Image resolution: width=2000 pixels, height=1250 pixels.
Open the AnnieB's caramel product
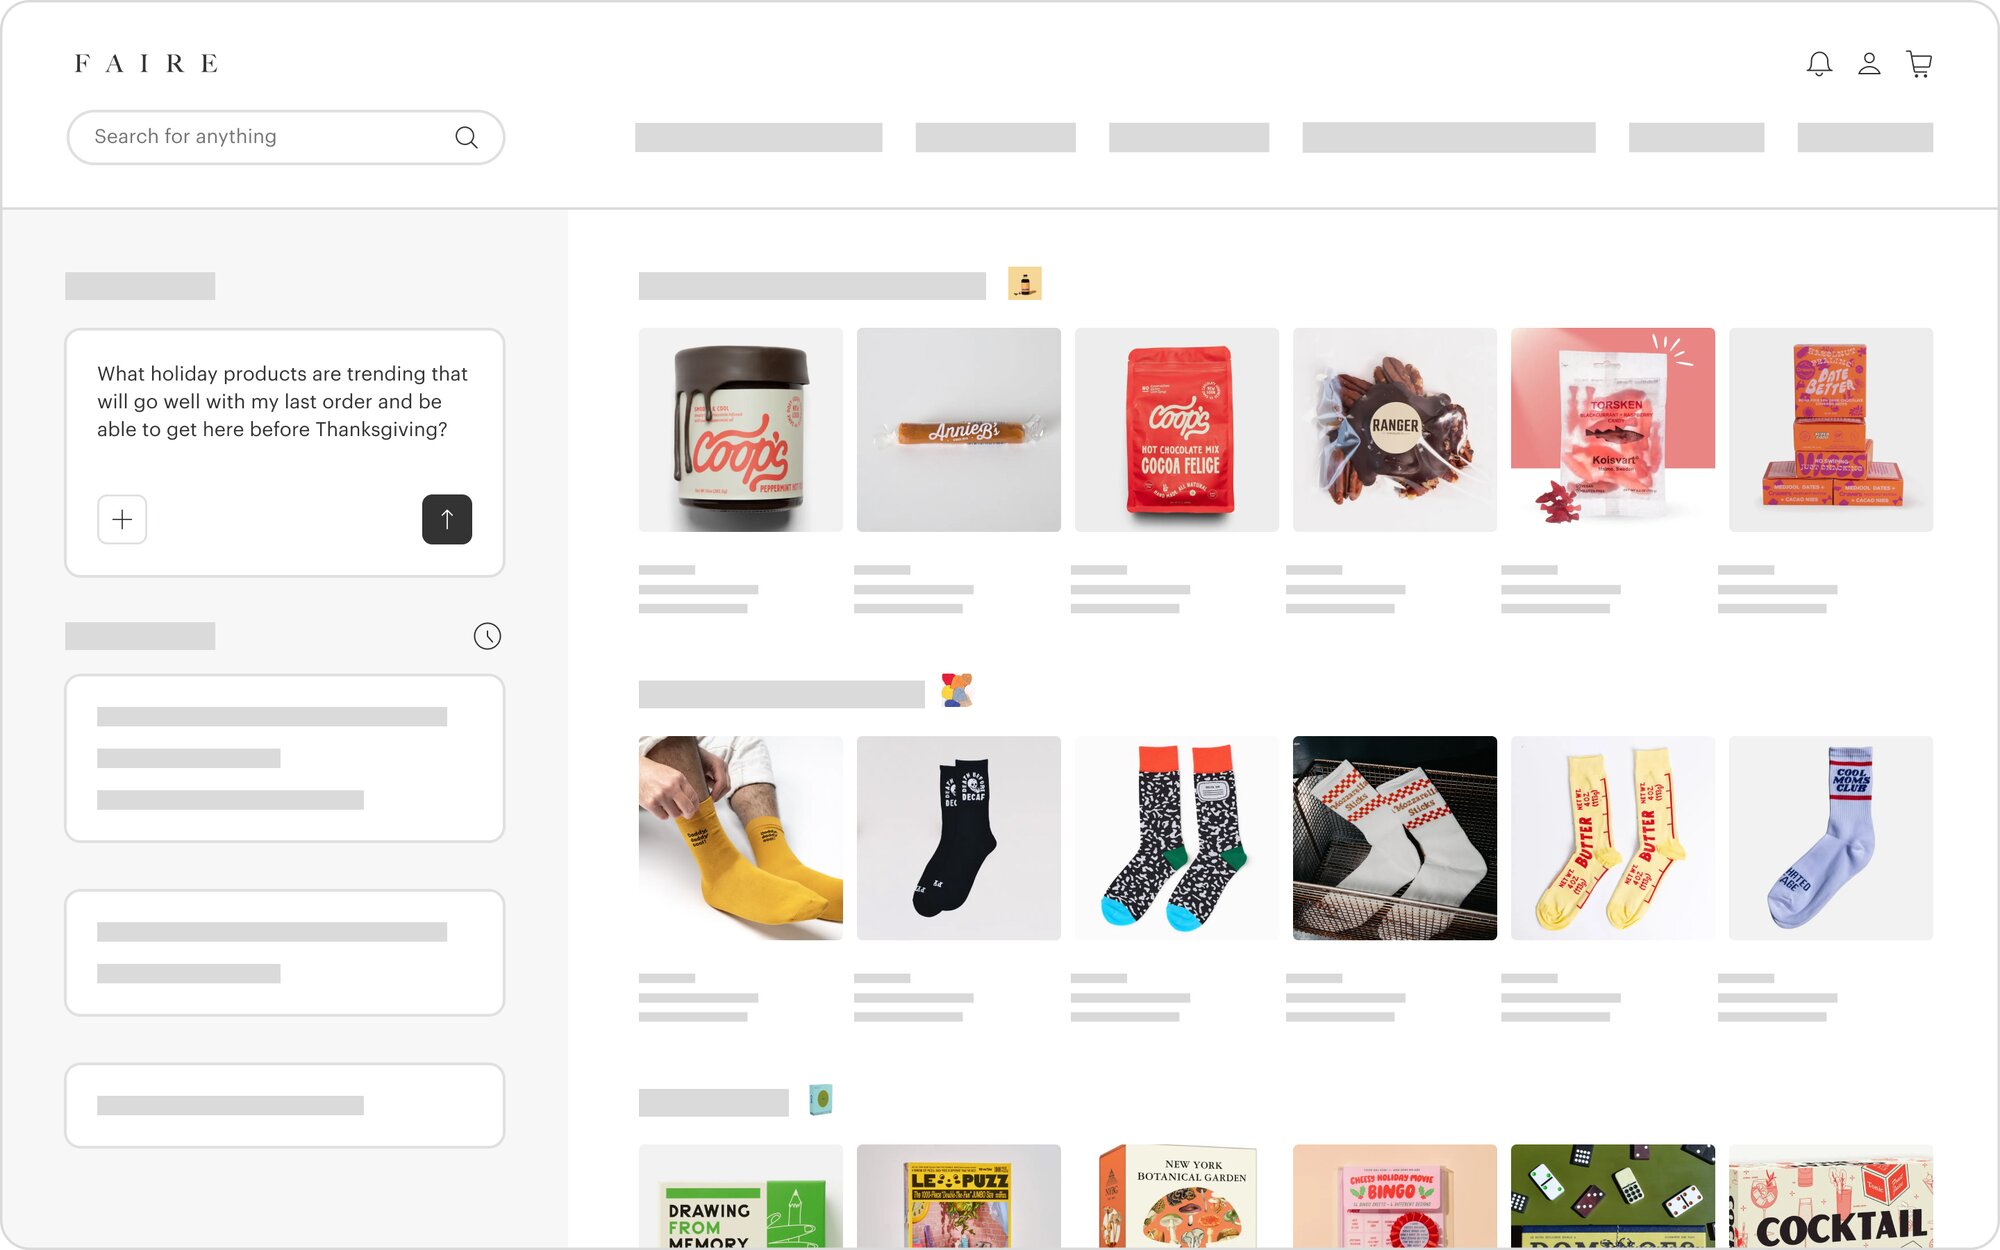[x=959, y=430]
